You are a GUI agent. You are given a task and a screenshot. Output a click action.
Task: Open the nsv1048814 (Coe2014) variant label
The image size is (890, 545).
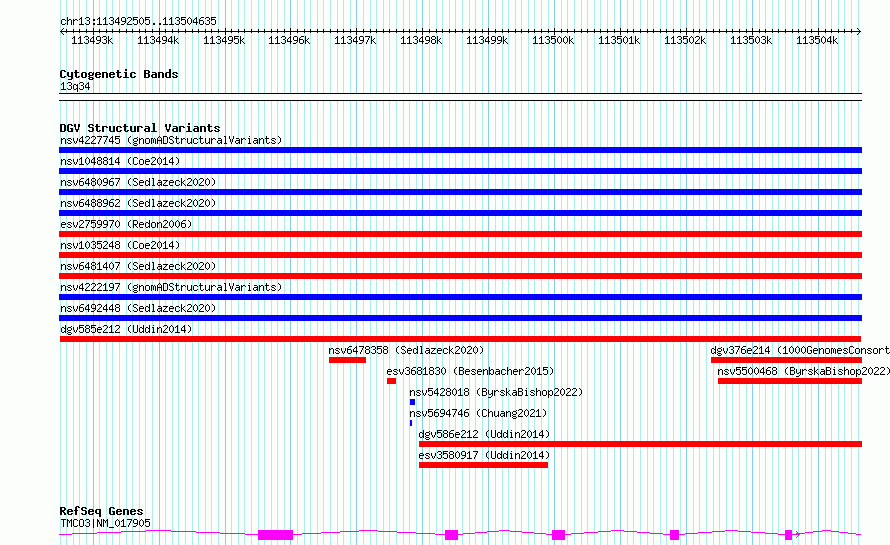click(x=120, y=161)
